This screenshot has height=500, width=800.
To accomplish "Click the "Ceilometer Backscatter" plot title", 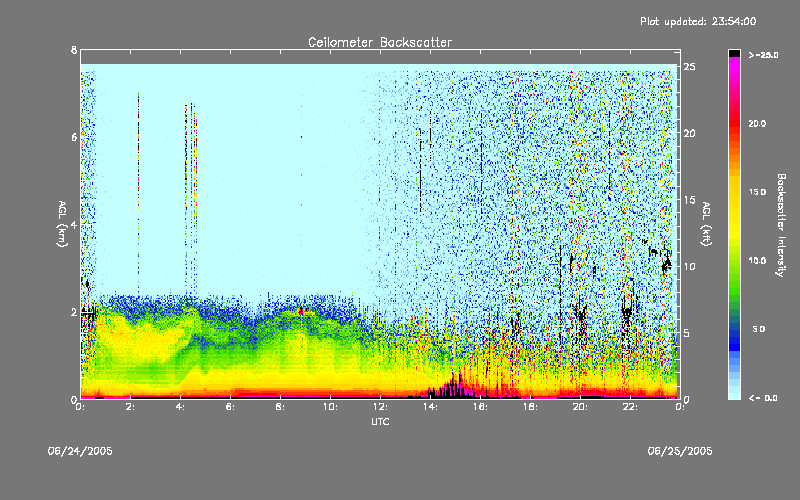I will [380, 42].
